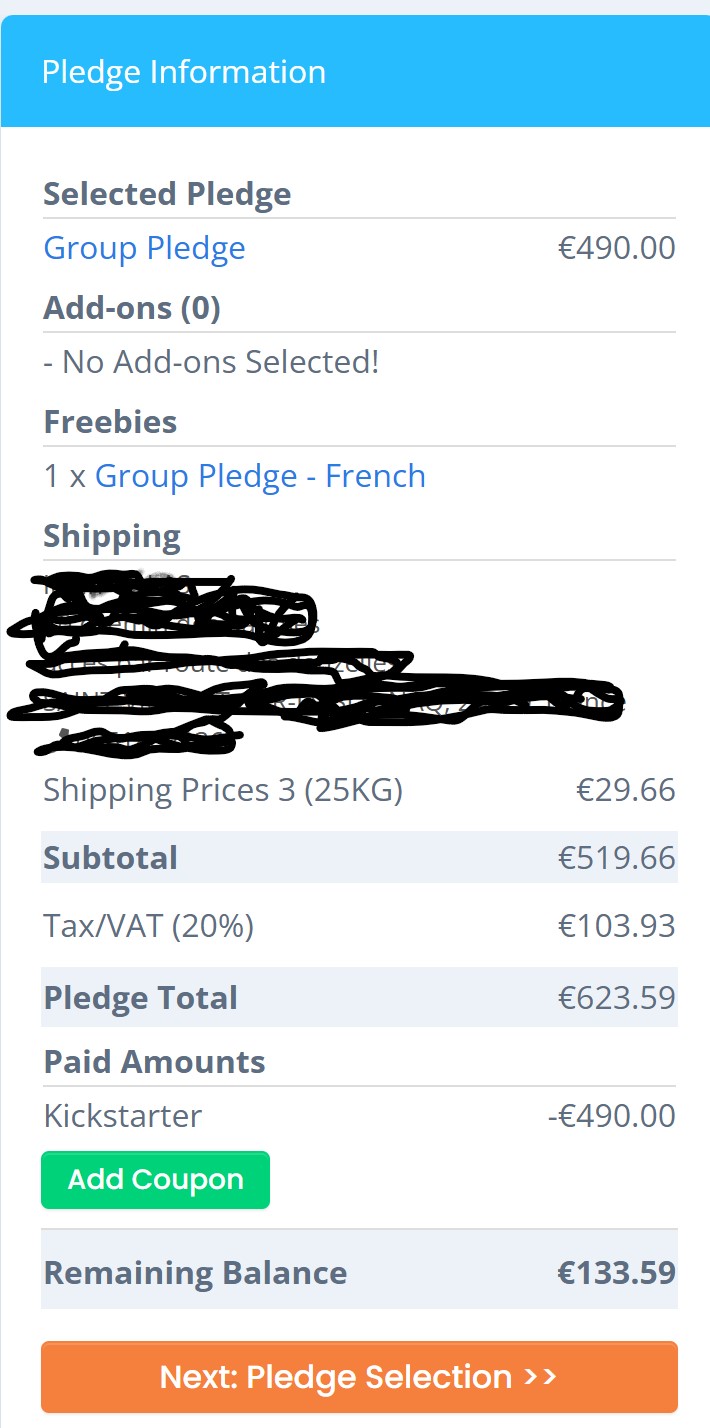The image size is (710, 1428).
Task: Select the Freebies section heading
Action: pos(110,422)
